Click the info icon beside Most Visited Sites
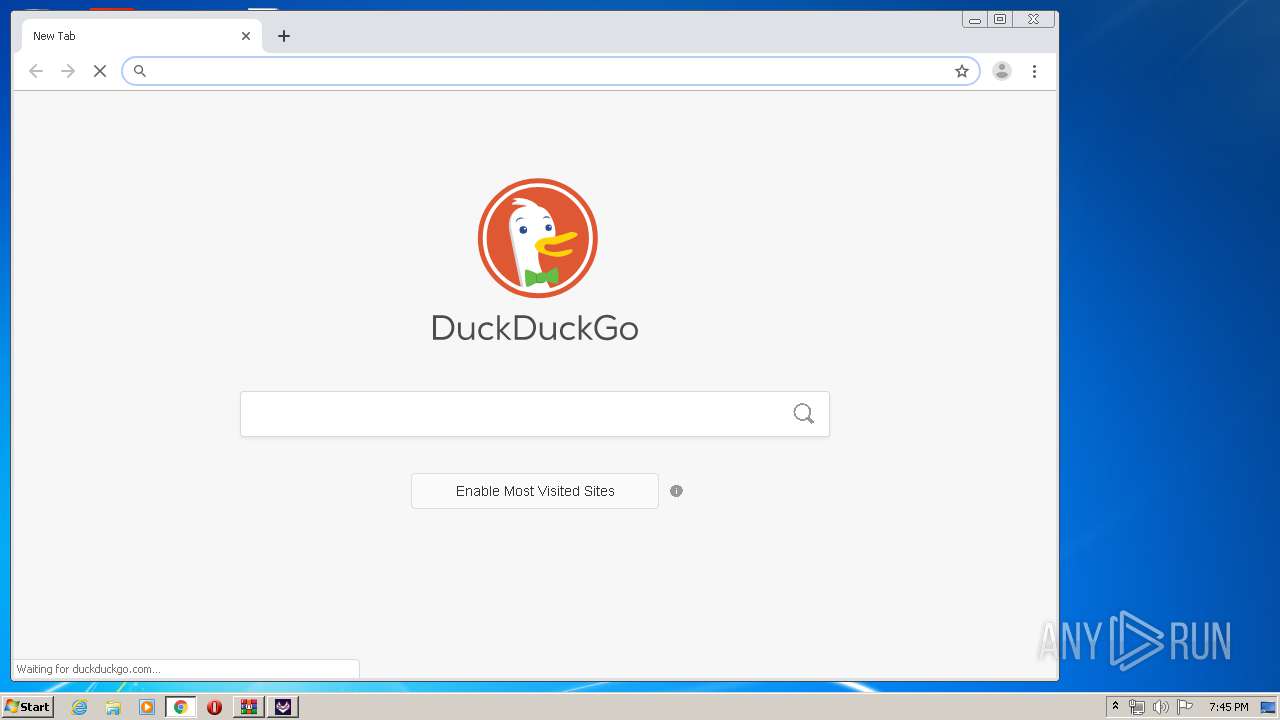This screenshot has height=720, width=1280. tap(676, 491)
